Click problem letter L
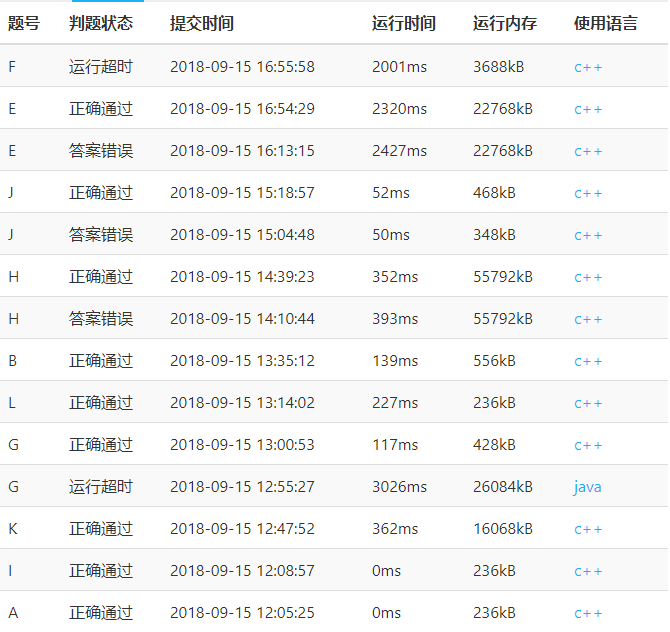Screen dimensions: 670x632 pyautogui.click(x=12, y=403)
